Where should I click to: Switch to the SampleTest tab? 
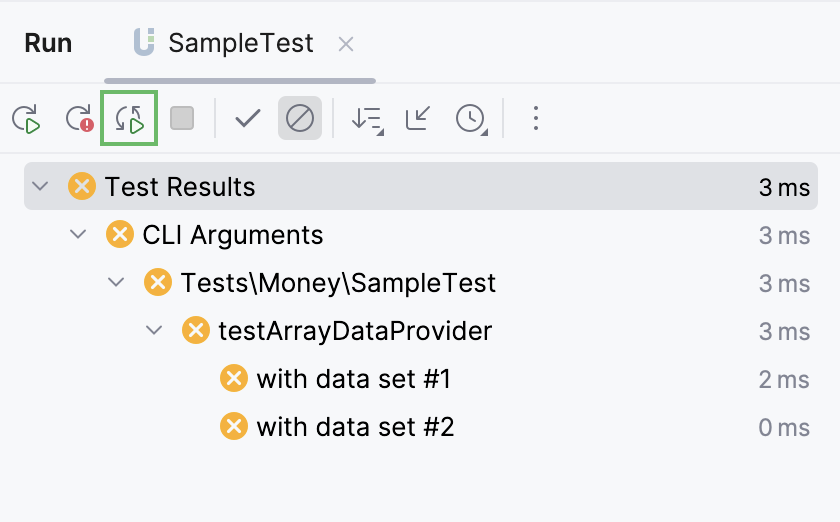point(240,44)
